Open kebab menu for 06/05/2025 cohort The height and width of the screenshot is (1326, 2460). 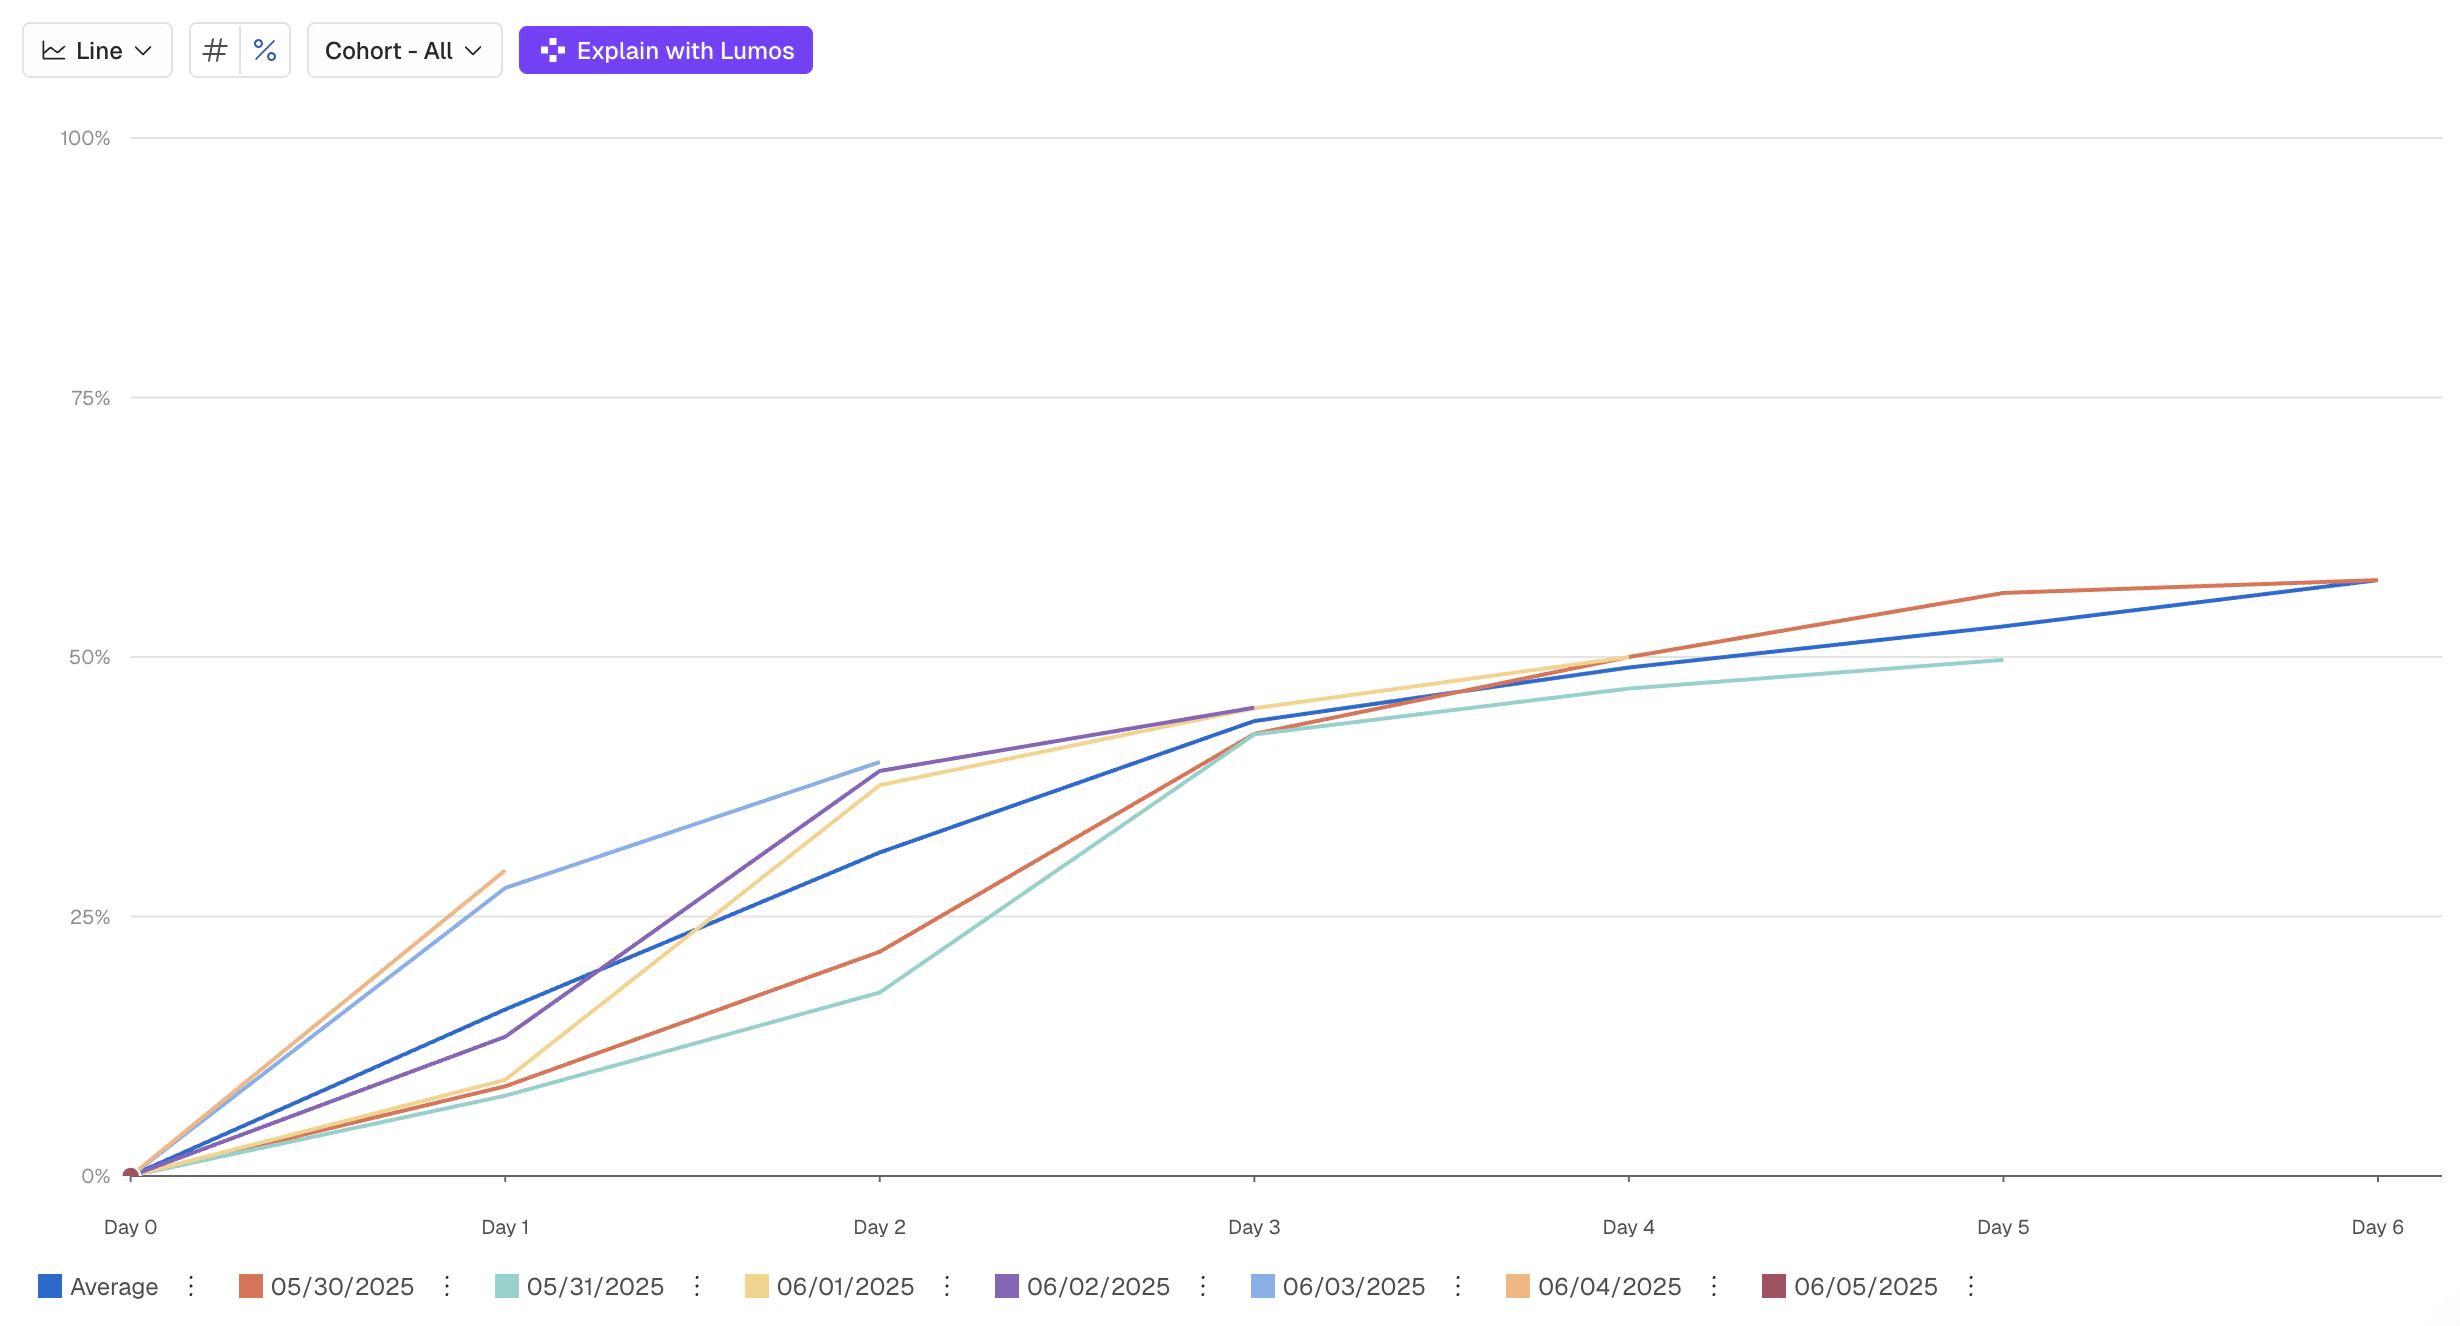pyautogui.click(x=1971, y=1286)
